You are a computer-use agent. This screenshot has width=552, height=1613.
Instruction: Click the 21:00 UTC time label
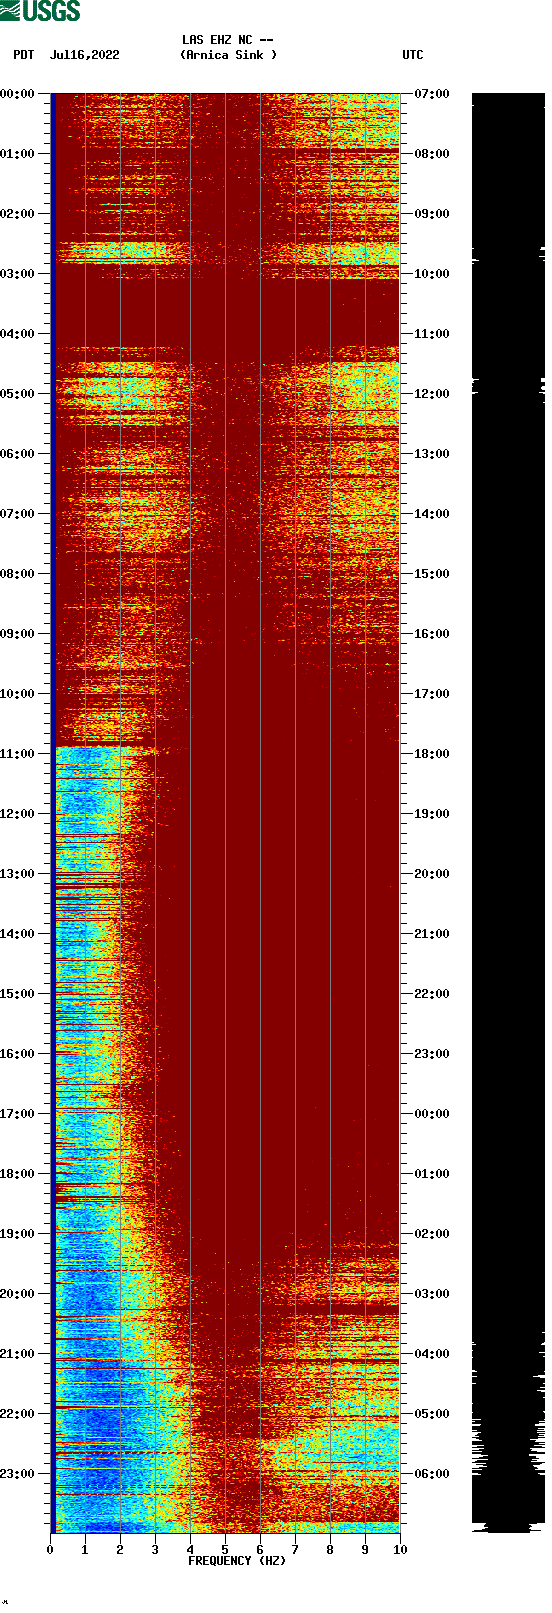point(432,933)
